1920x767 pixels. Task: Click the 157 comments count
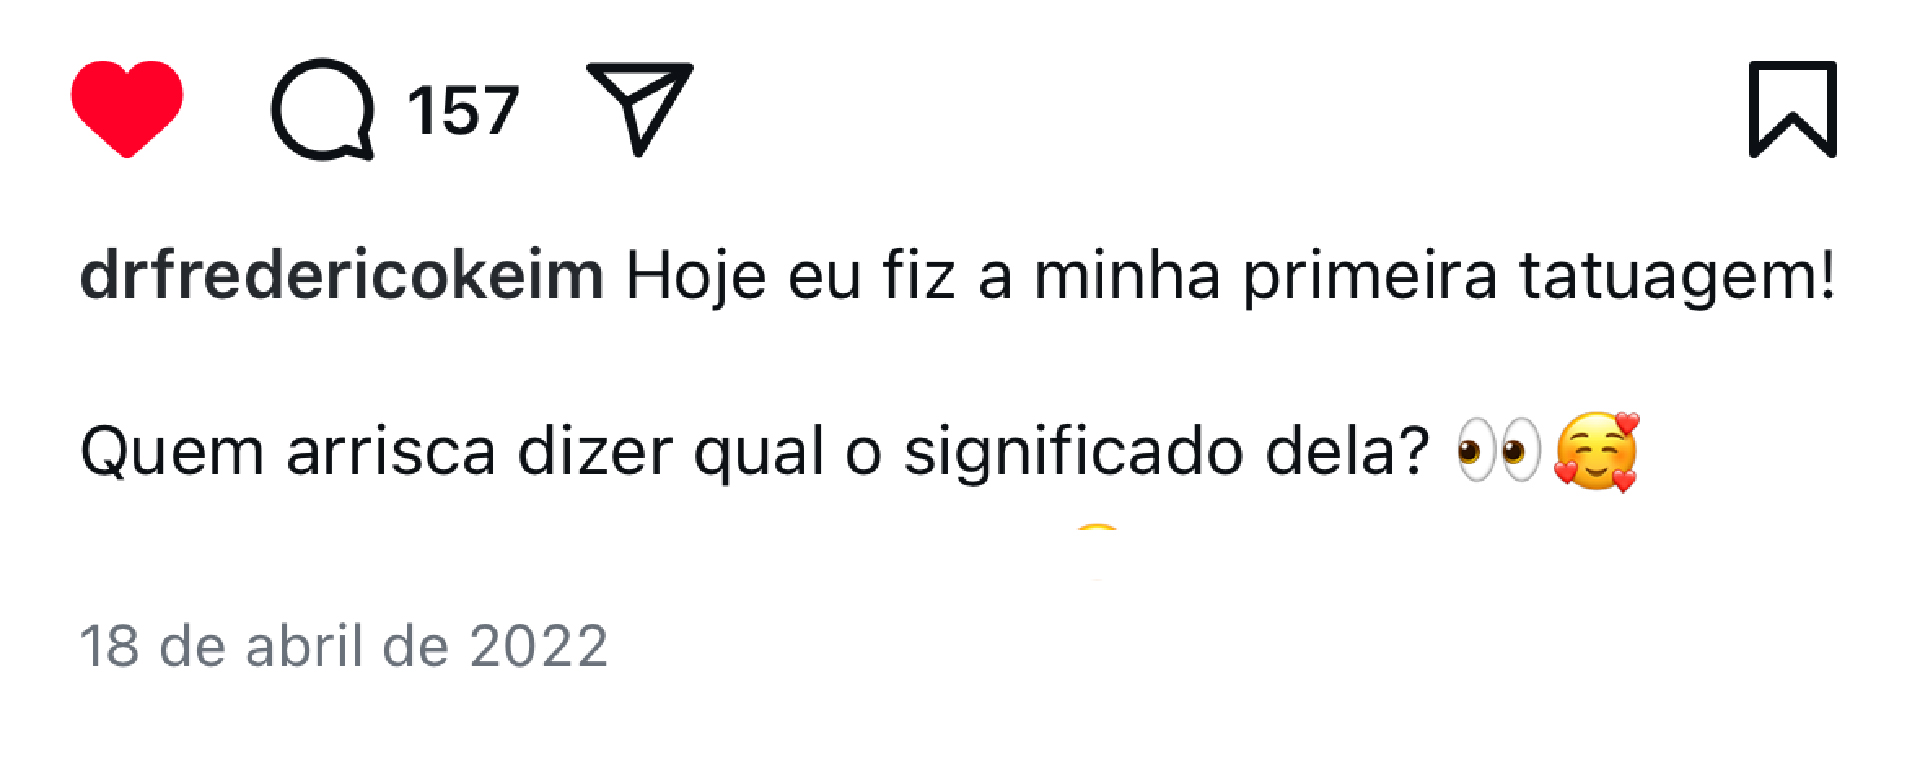coord(463,110)
